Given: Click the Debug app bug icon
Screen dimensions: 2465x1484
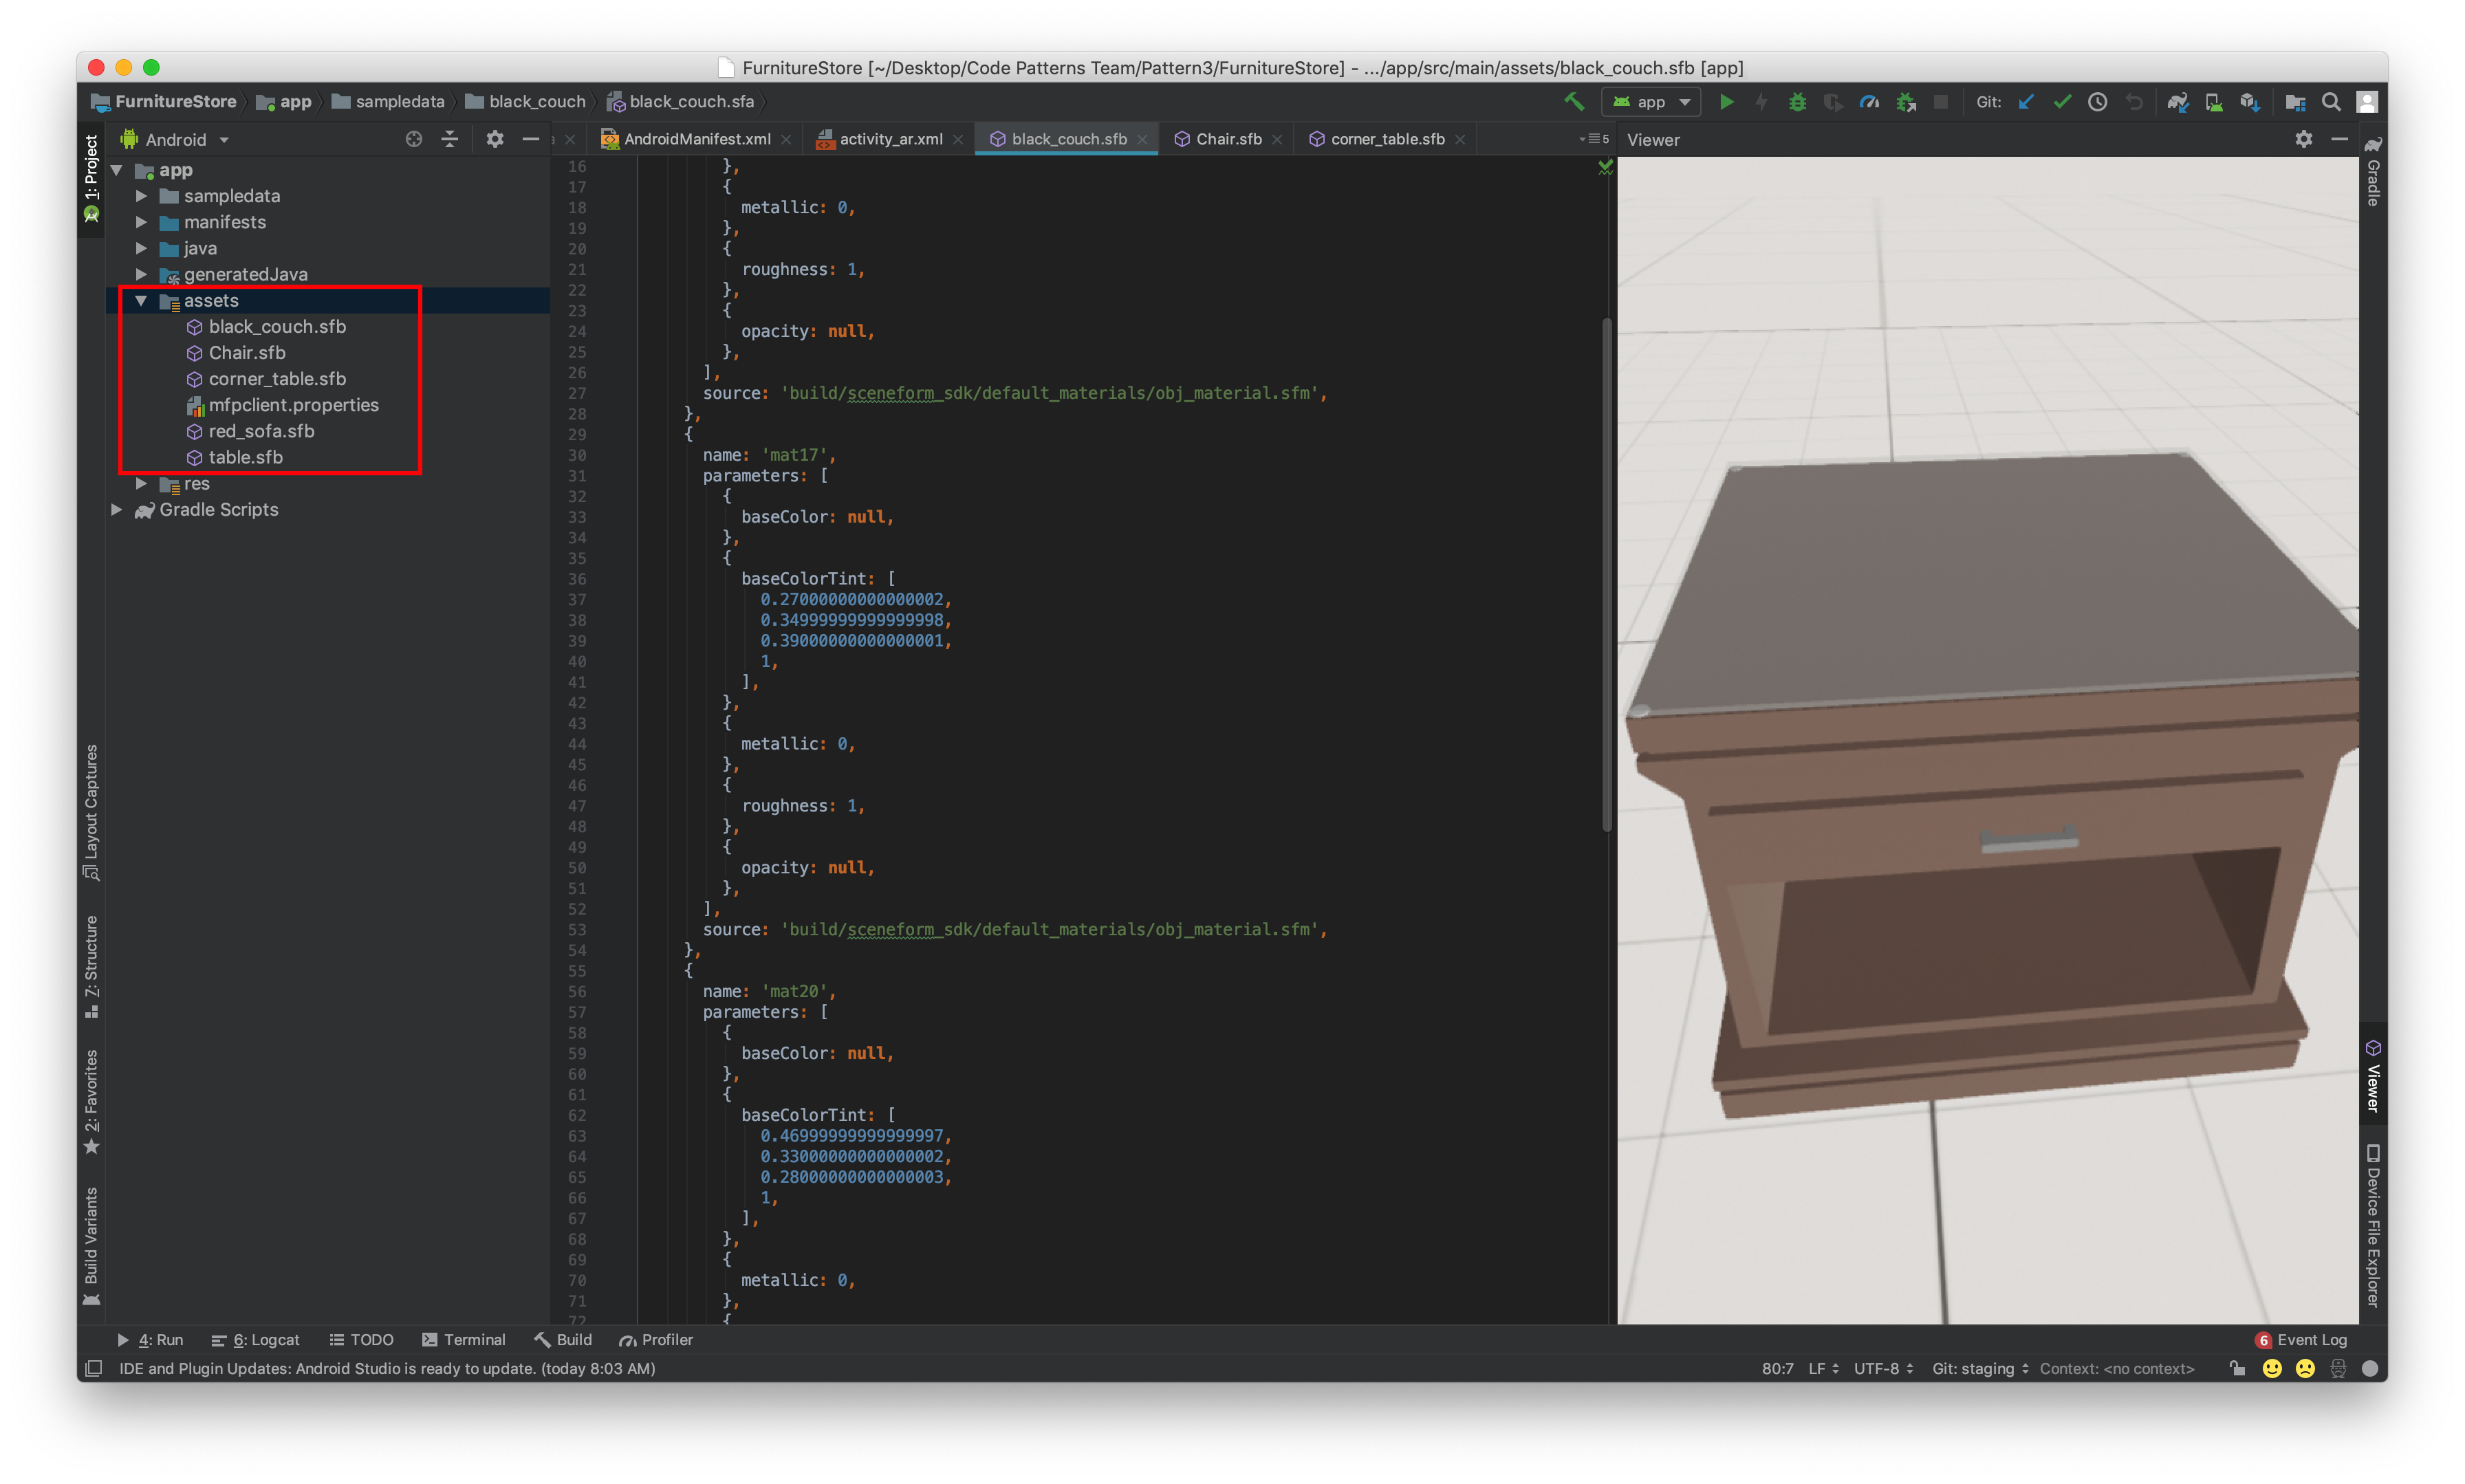Looking at the screenshot, I should tap(1797, 102).
